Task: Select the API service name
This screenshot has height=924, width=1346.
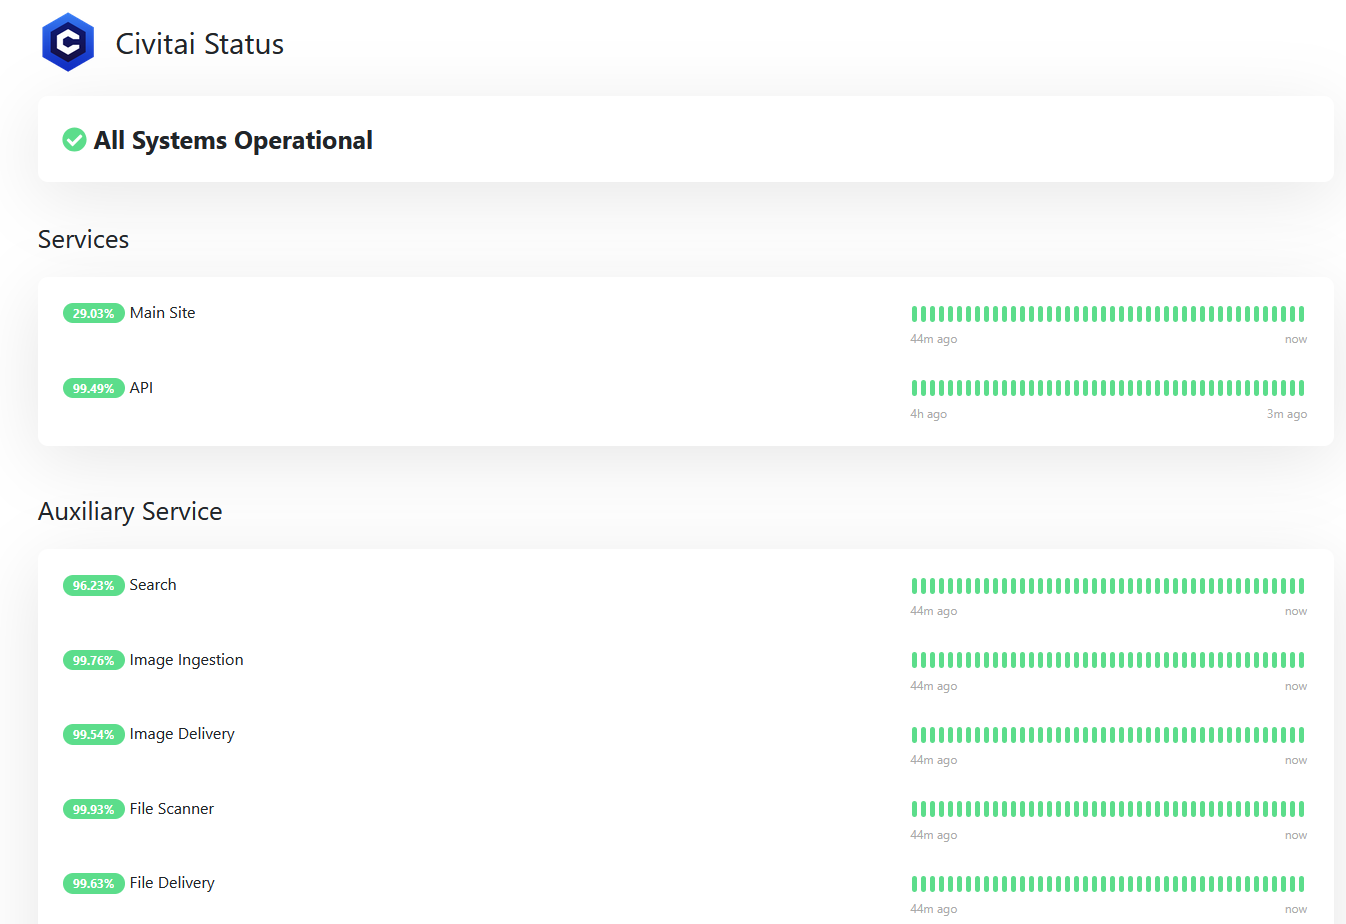Action: (141, 388)
